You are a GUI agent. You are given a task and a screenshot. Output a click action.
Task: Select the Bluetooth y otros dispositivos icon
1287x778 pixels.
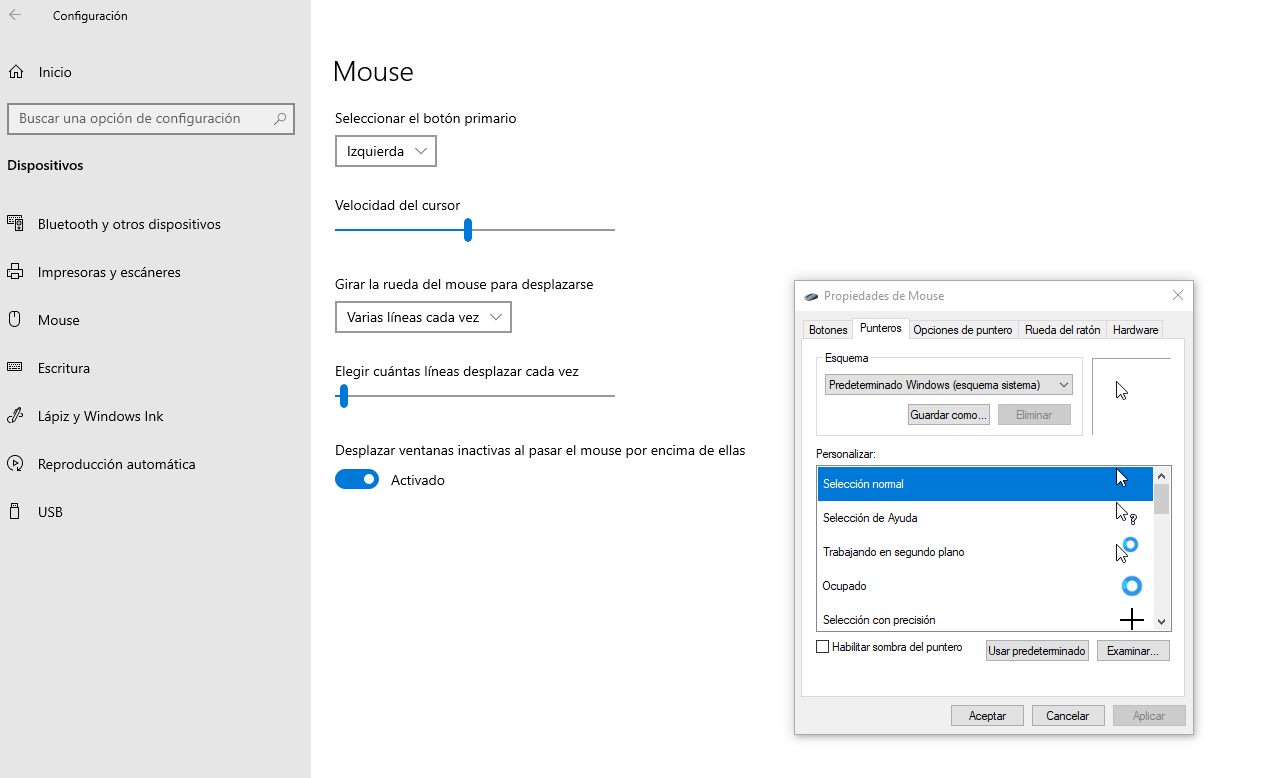point(15,224)
